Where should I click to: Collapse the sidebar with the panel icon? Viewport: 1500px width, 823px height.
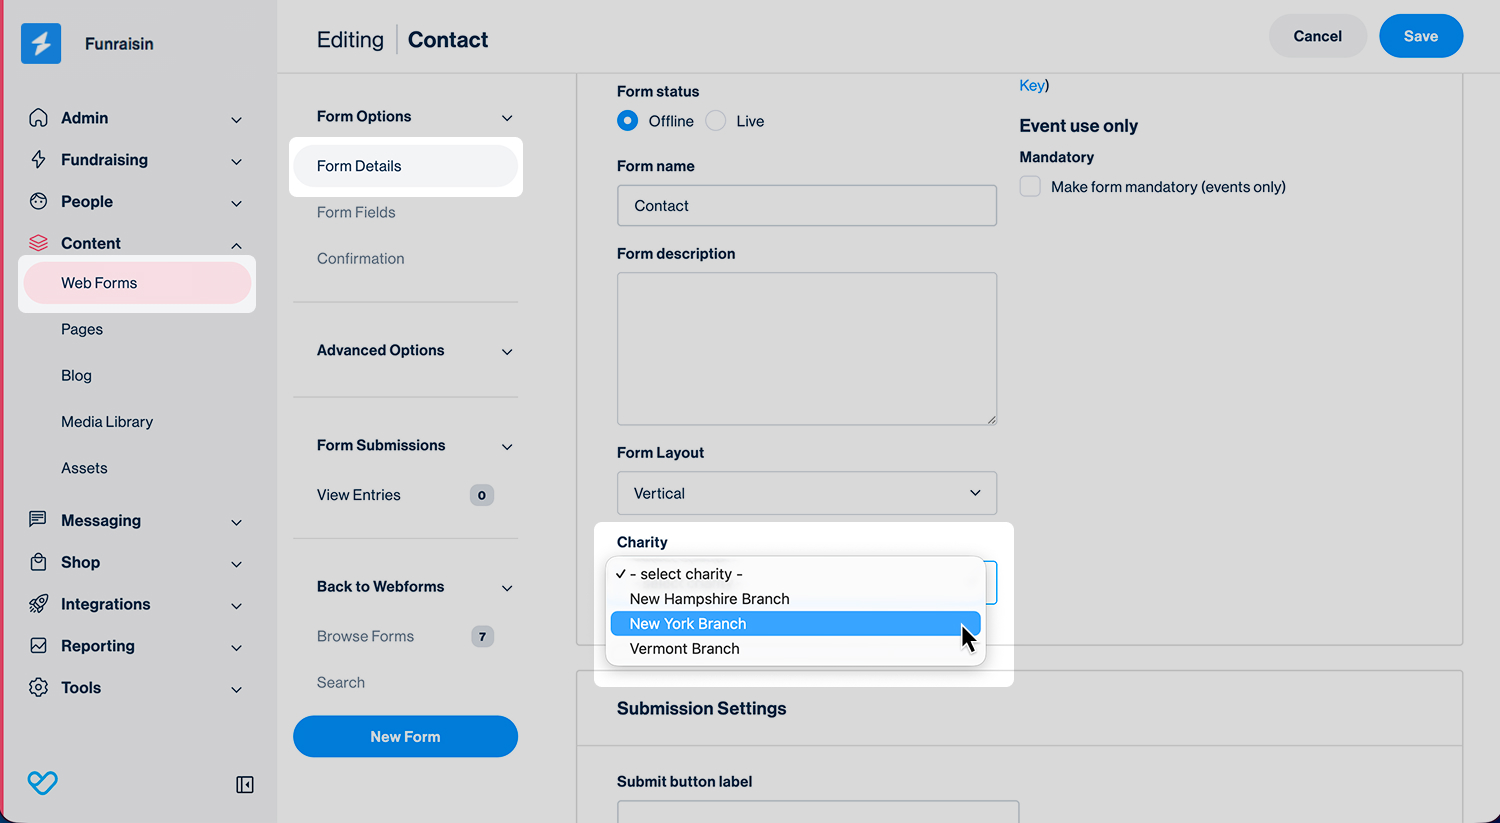[245, 785]
